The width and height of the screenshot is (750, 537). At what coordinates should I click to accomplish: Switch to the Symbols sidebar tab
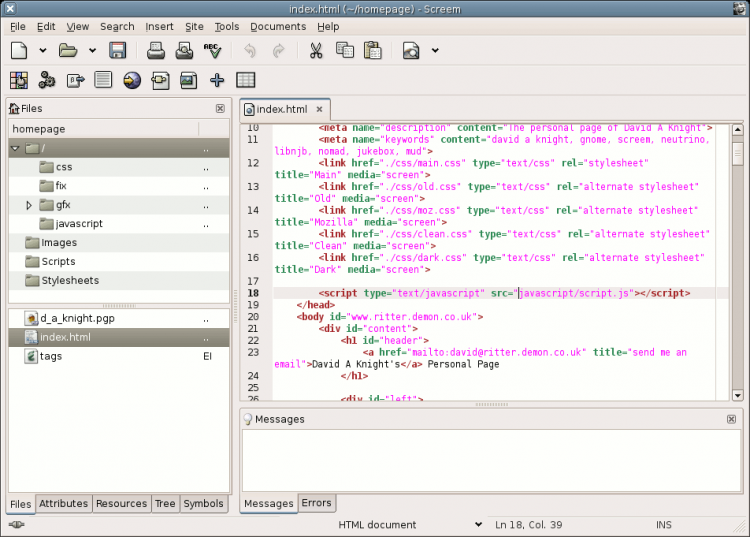(203, 504)
